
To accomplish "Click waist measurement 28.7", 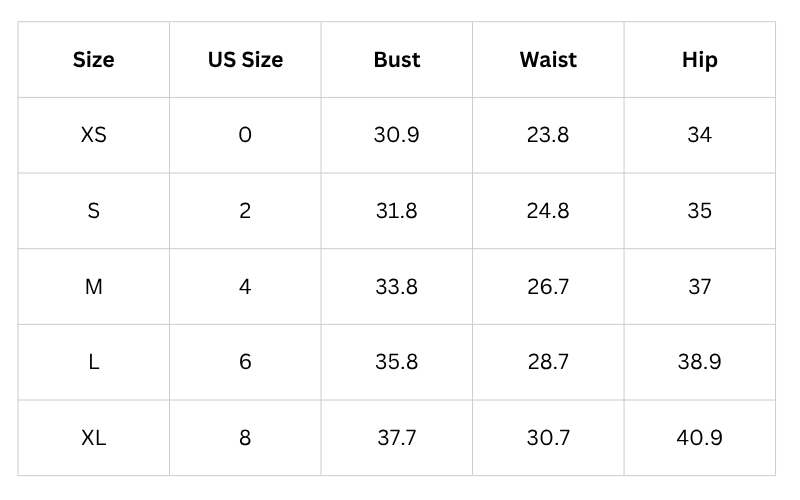I will coord(548,362).
